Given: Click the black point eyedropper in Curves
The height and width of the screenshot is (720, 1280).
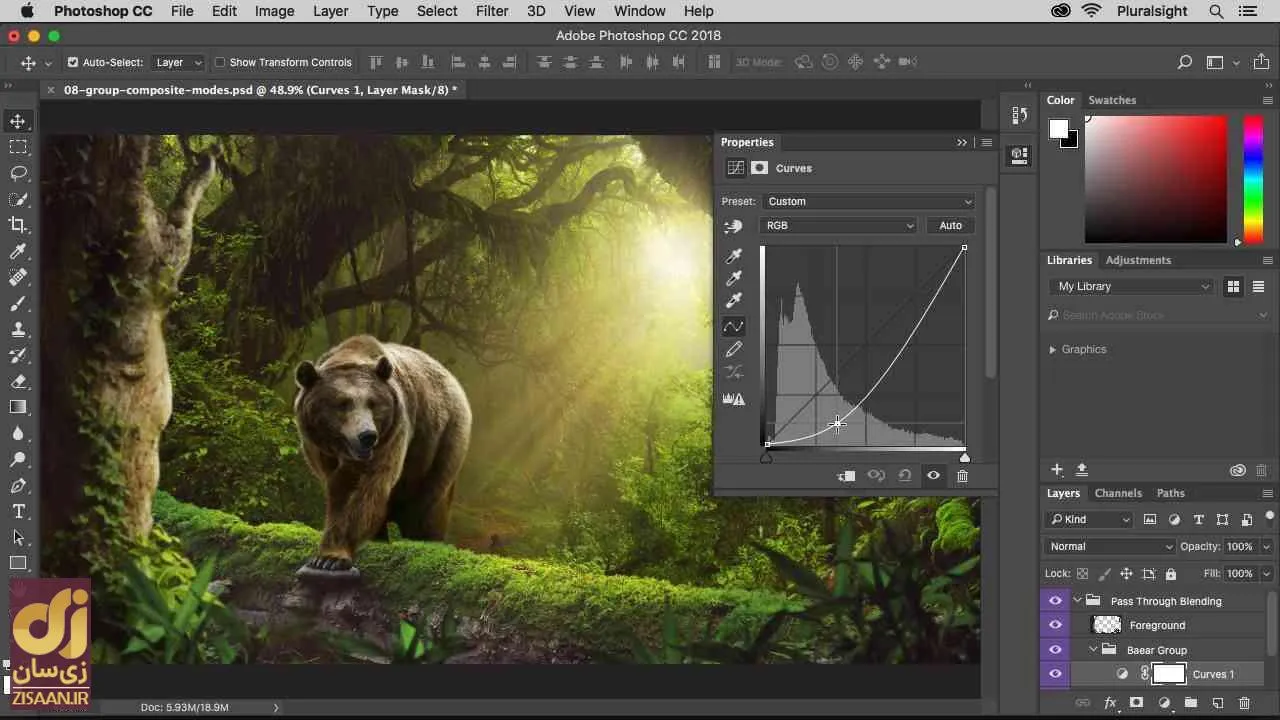Looking at the screenshot, I should pos(734,256).
